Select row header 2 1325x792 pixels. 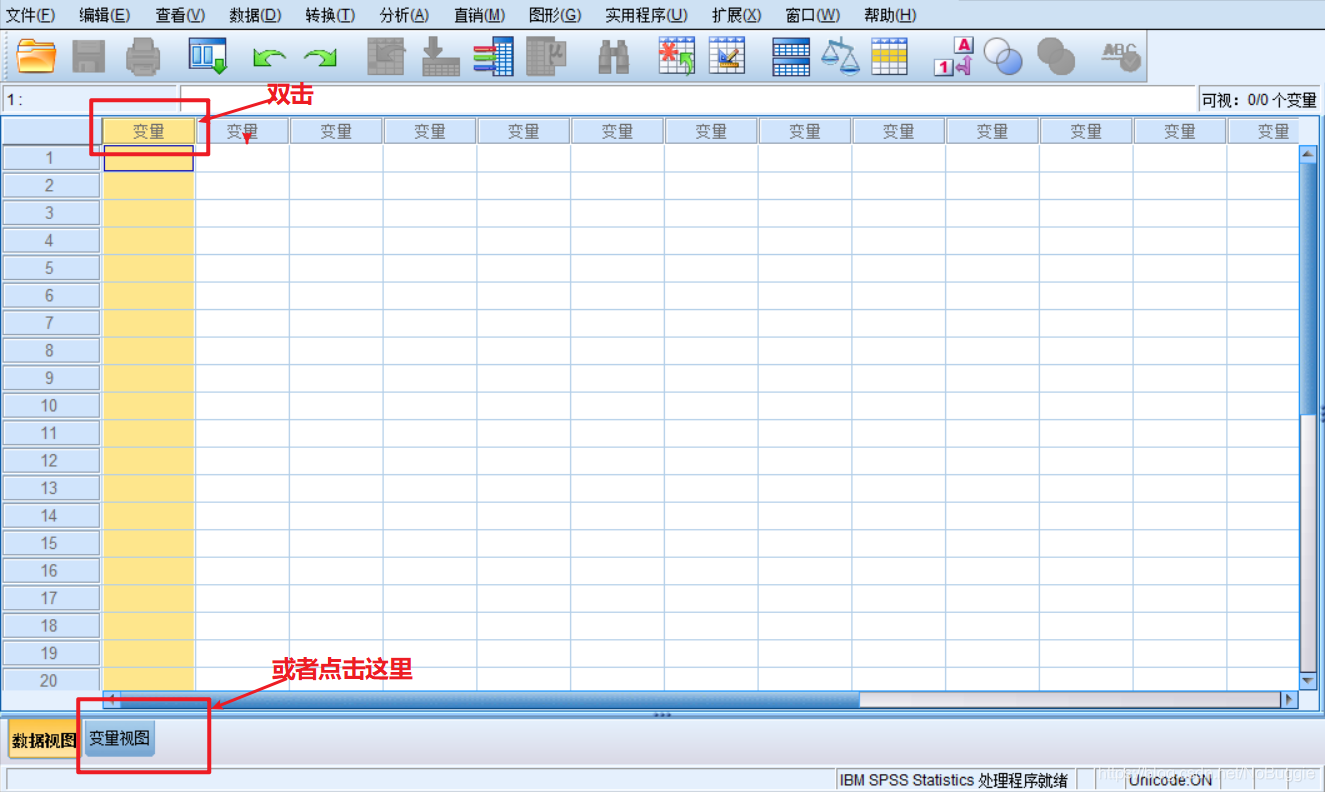click(x=50, y=185)
